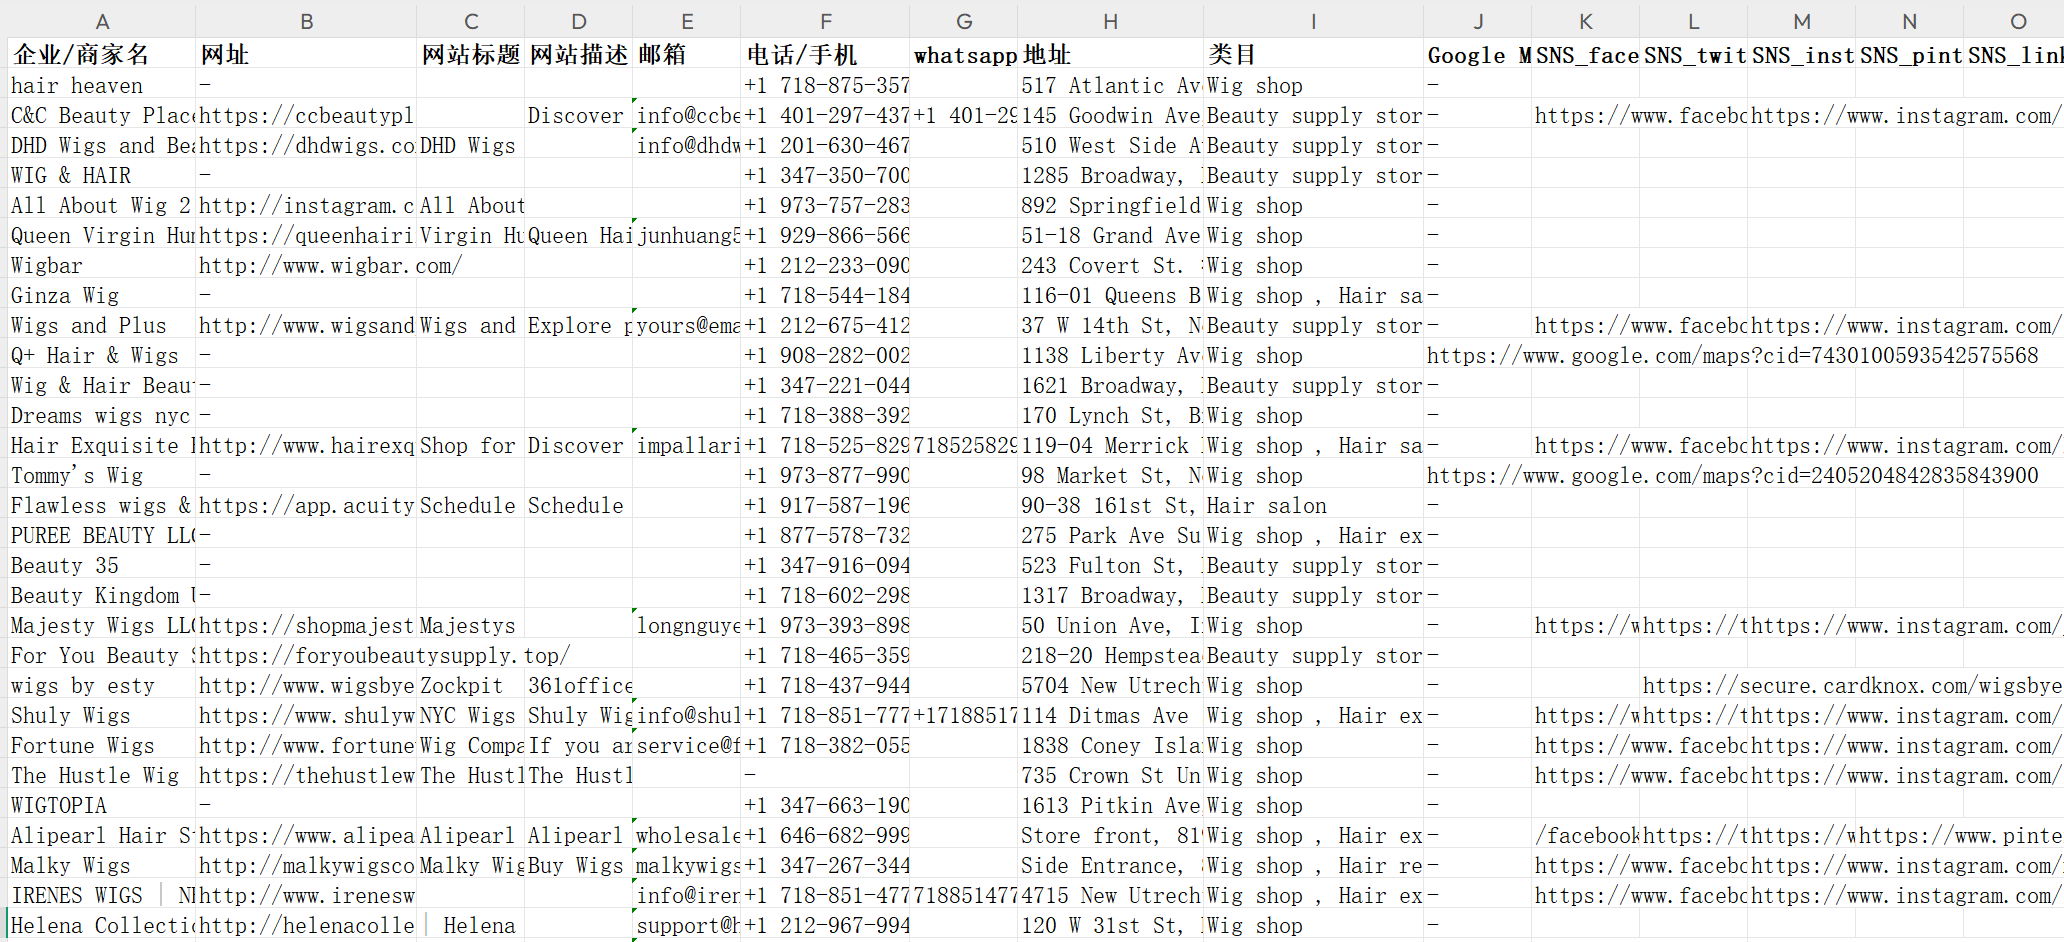Select column A header
The height and width of the screenshot is (942, 2064).
(x=102, y=21)
